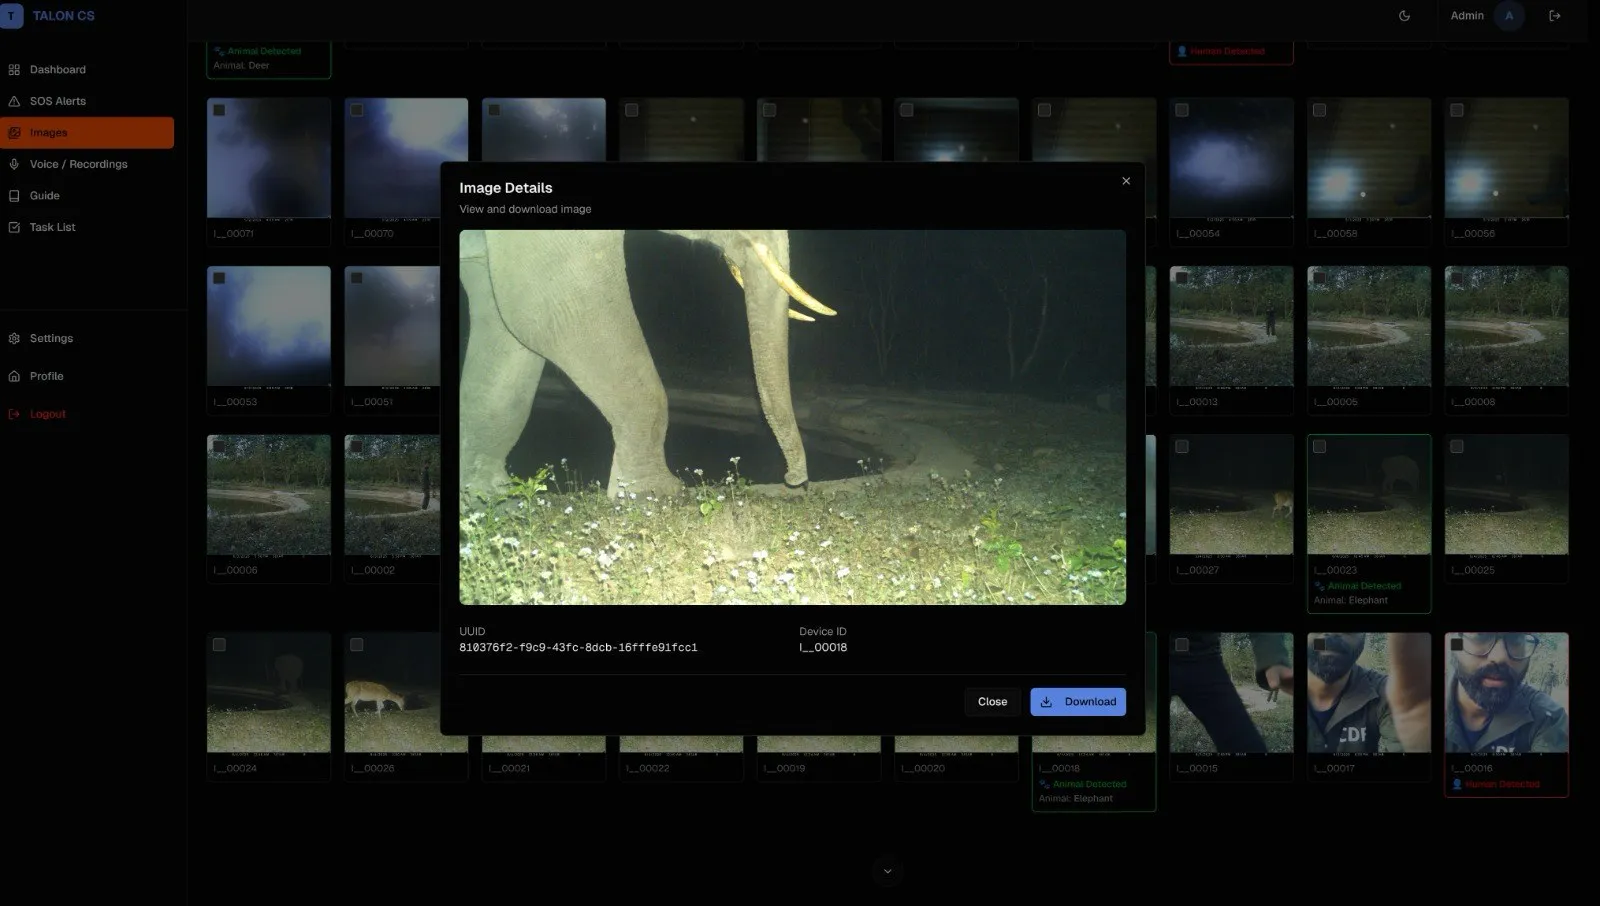Click the 'View and download image' subtitle
1600x906 pixels.
pos(525,209)
